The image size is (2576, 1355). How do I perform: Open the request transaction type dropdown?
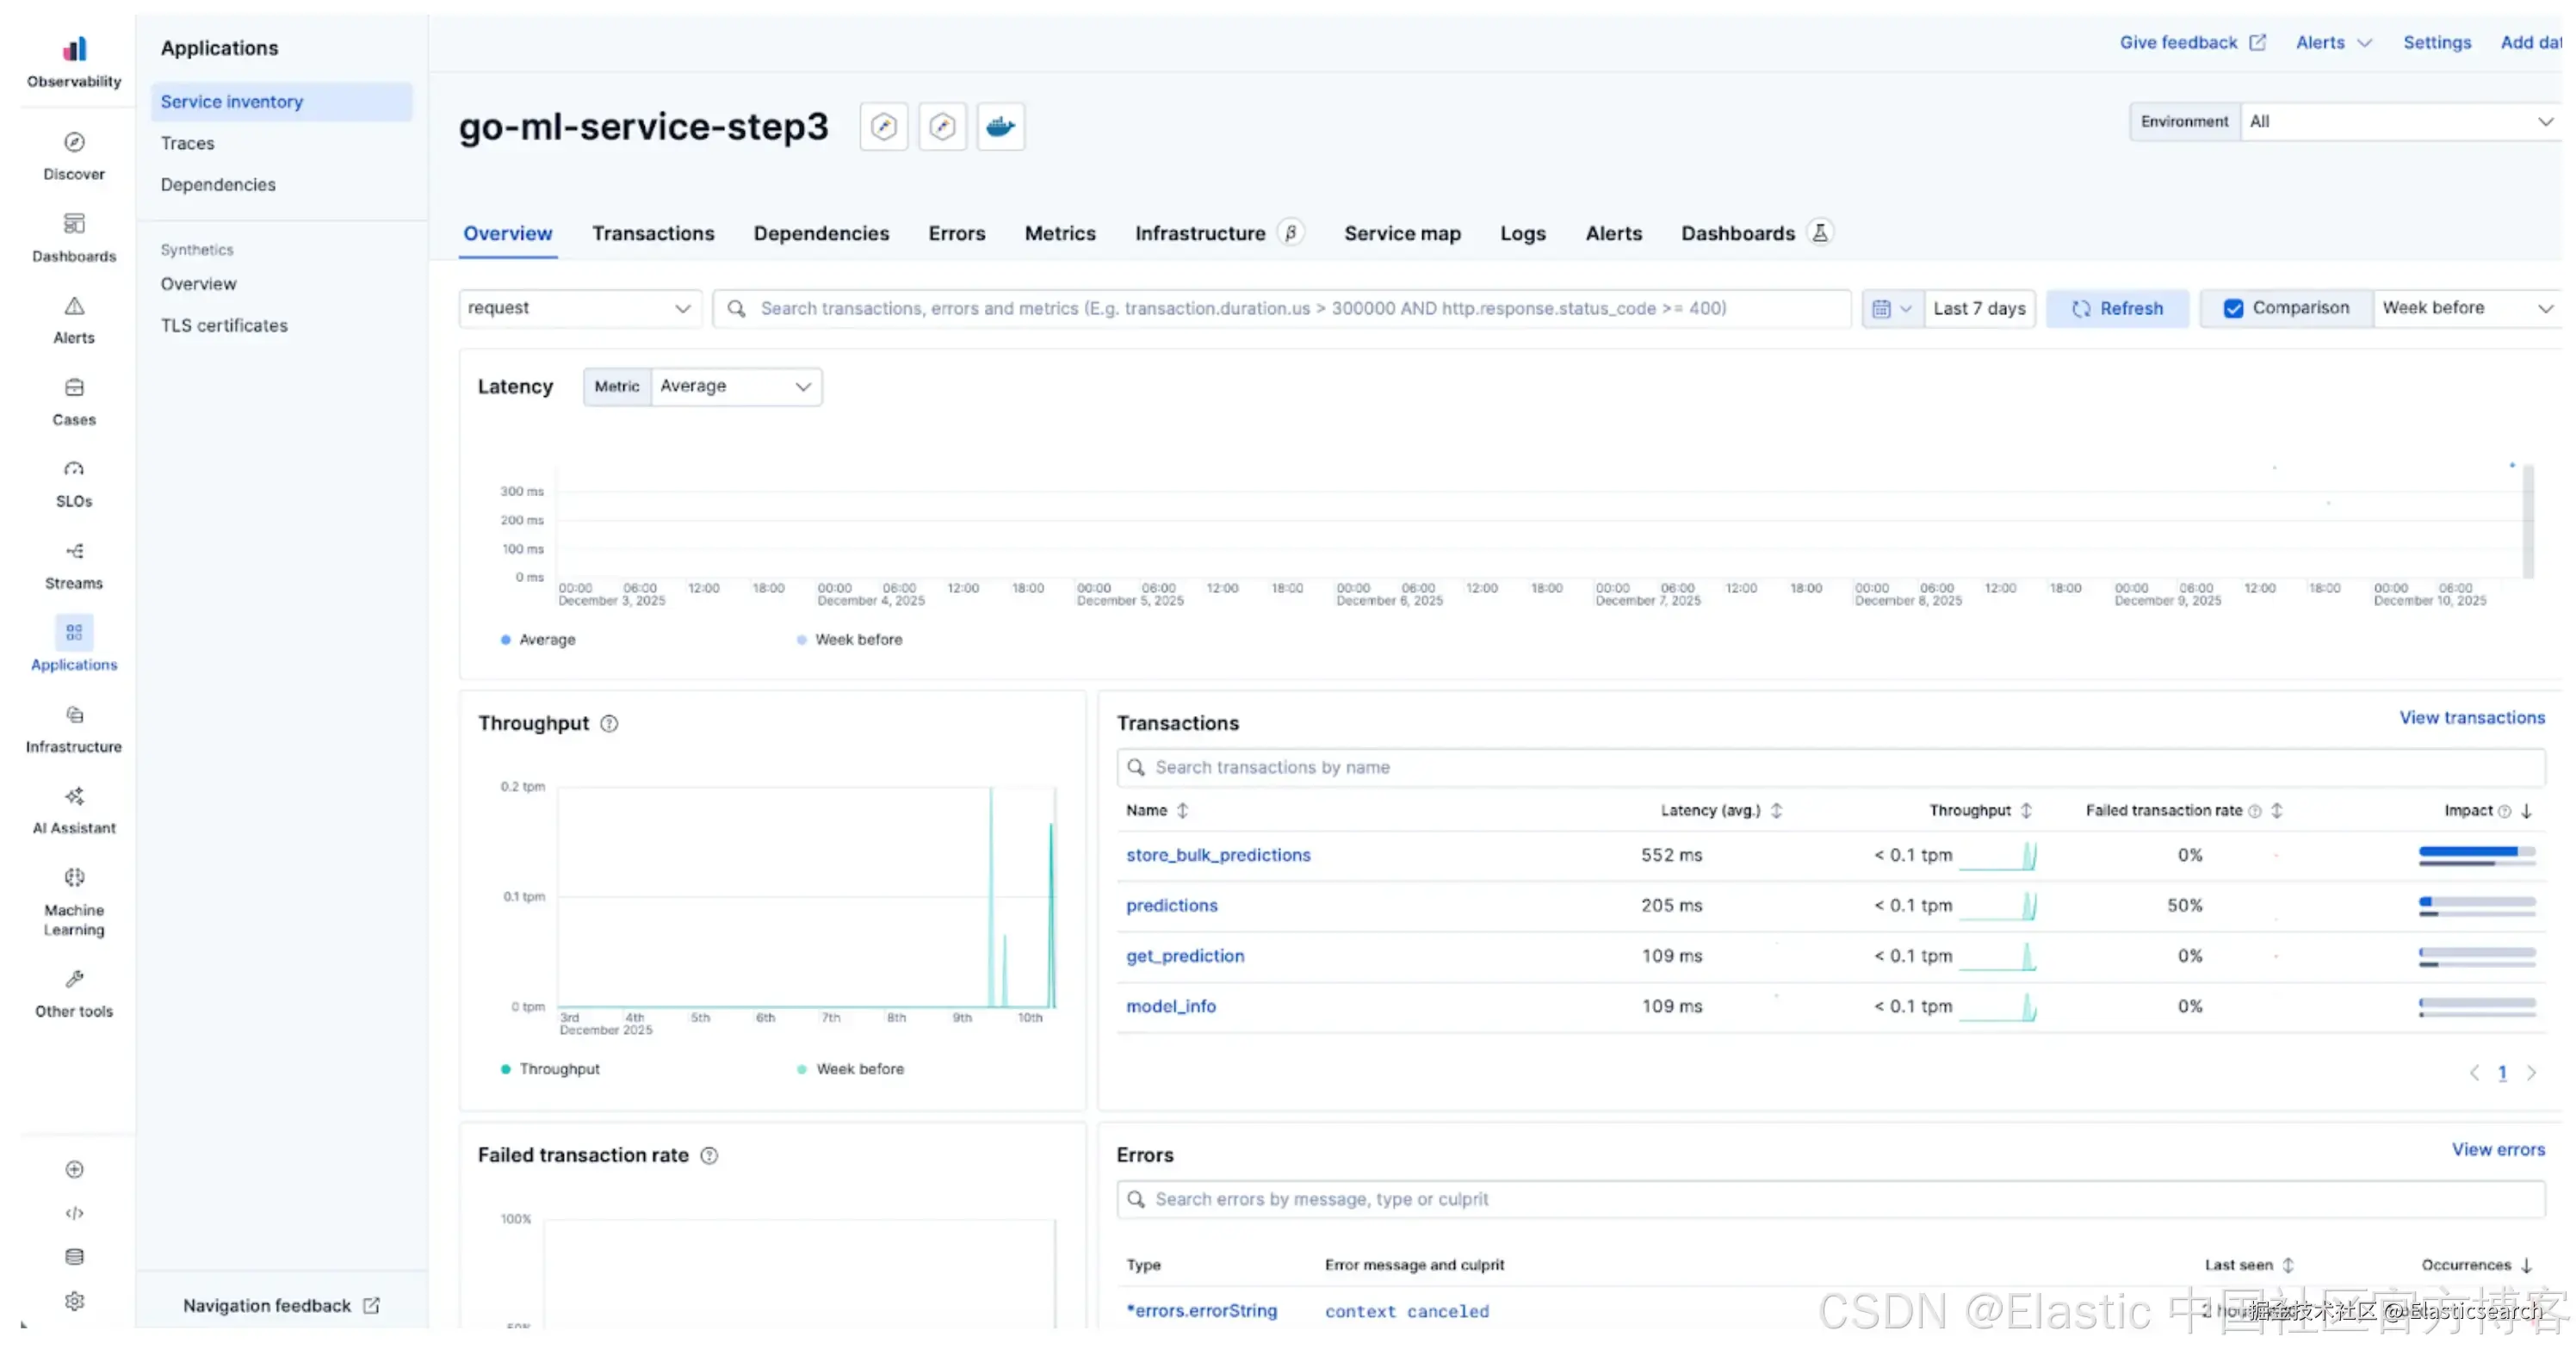tap(579, 309)
